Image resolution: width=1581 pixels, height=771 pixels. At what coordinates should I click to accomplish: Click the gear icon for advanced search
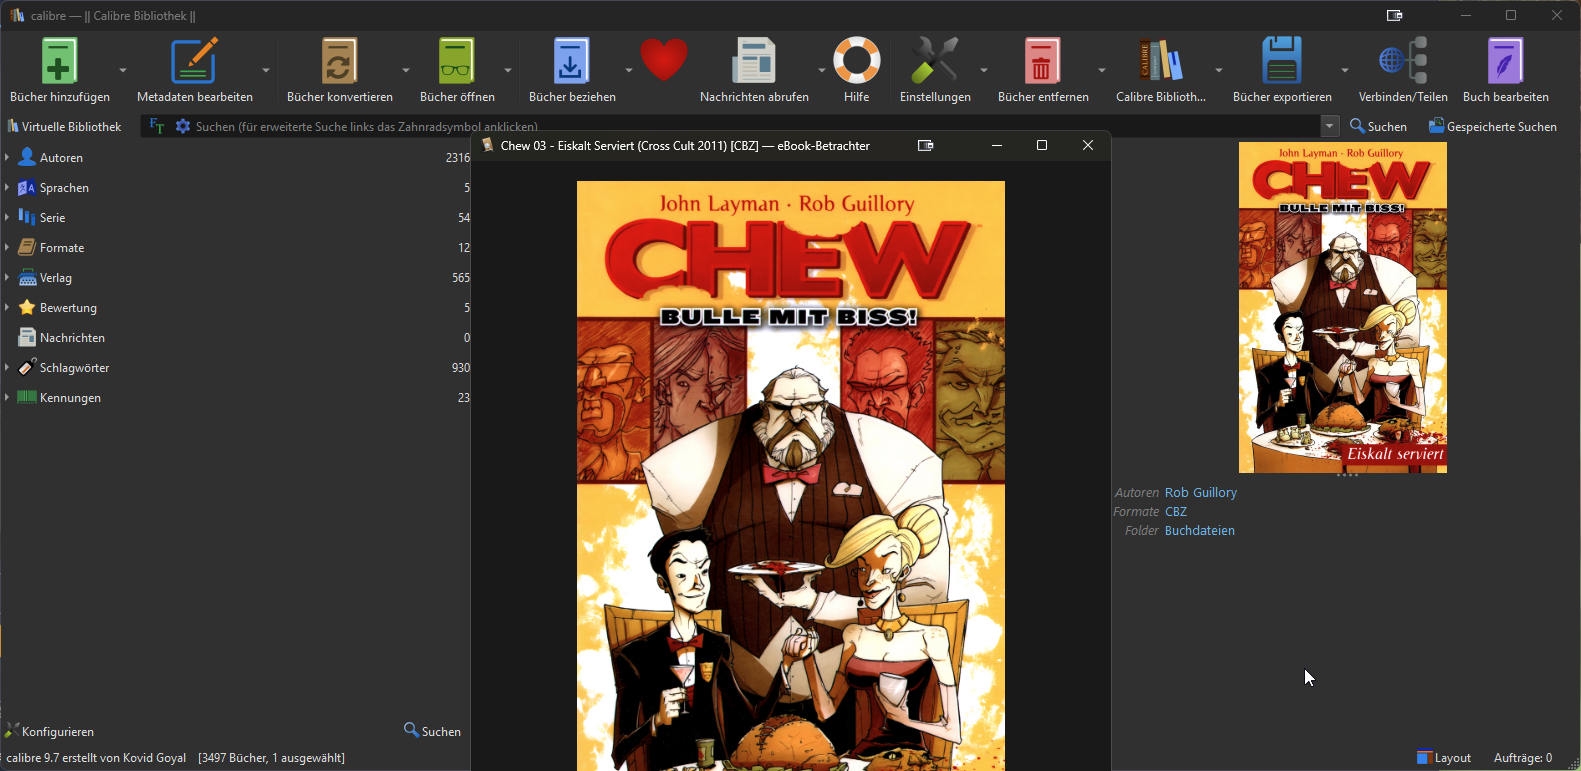pyautogui.click(x=183, y=126)
